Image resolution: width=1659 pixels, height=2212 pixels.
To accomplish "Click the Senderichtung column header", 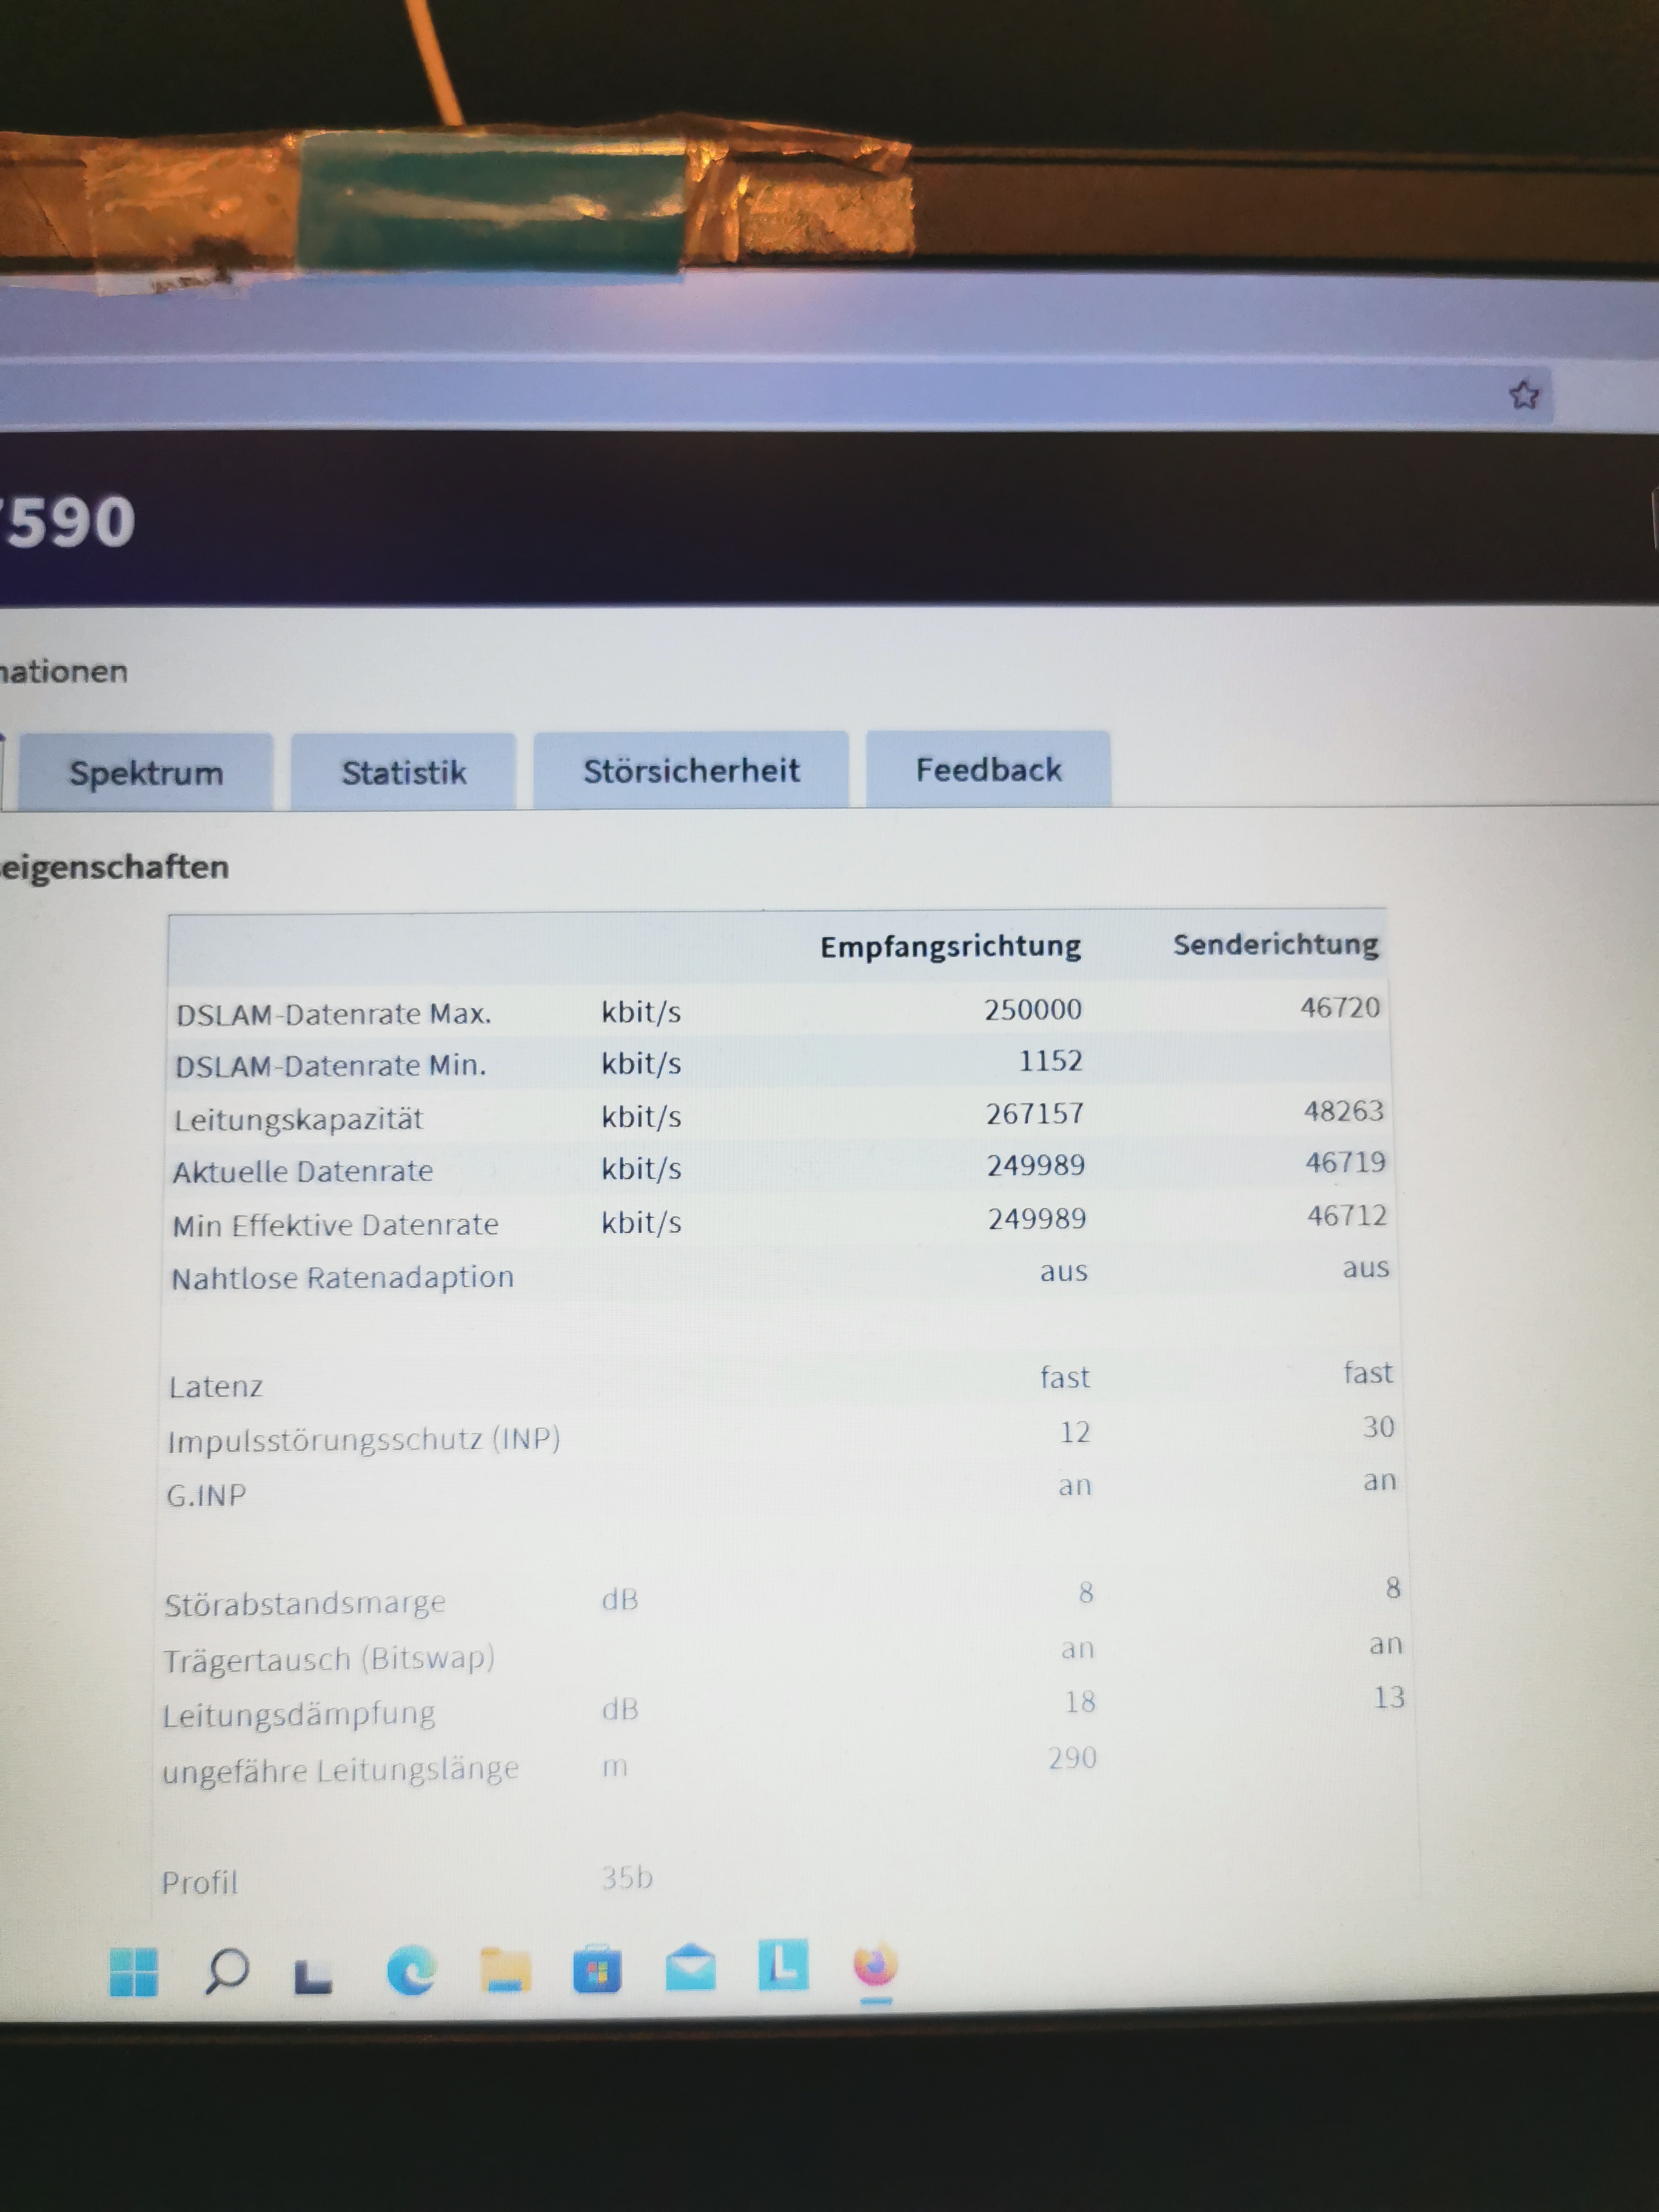I will tap(1275, 944).
